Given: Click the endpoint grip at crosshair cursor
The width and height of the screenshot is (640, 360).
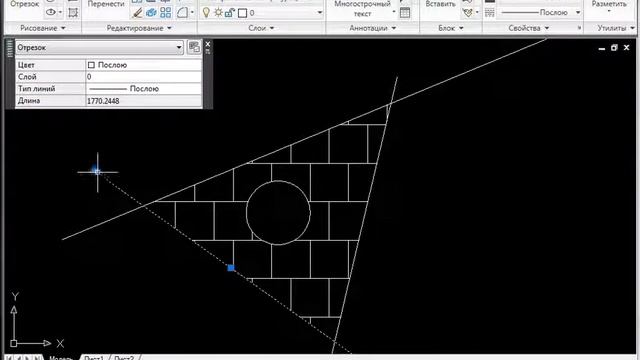Looking at the screenshot, I should click(97, 172).
